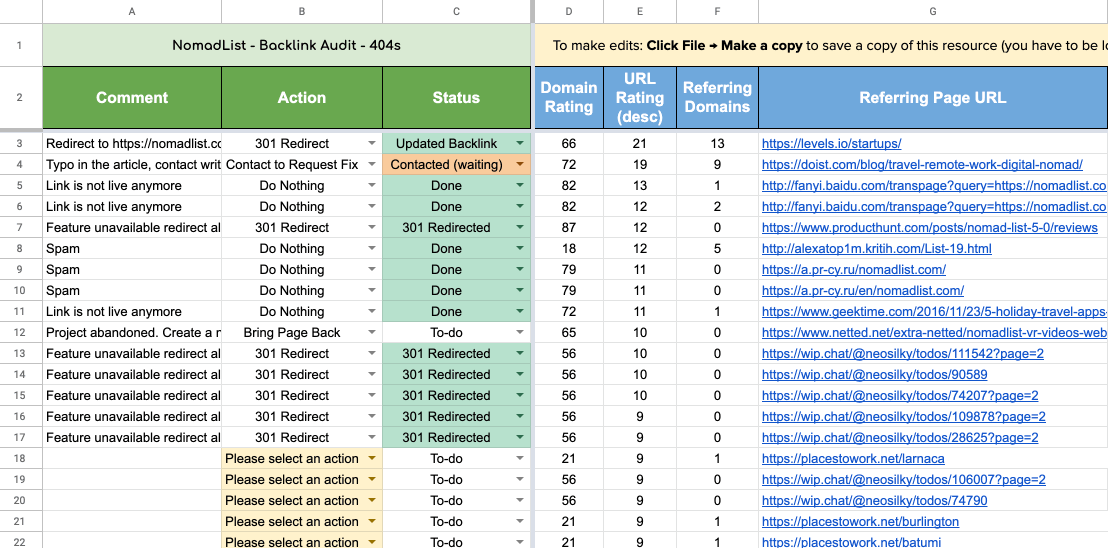
Task: Open the doist.com blog link
Action: 922,165
